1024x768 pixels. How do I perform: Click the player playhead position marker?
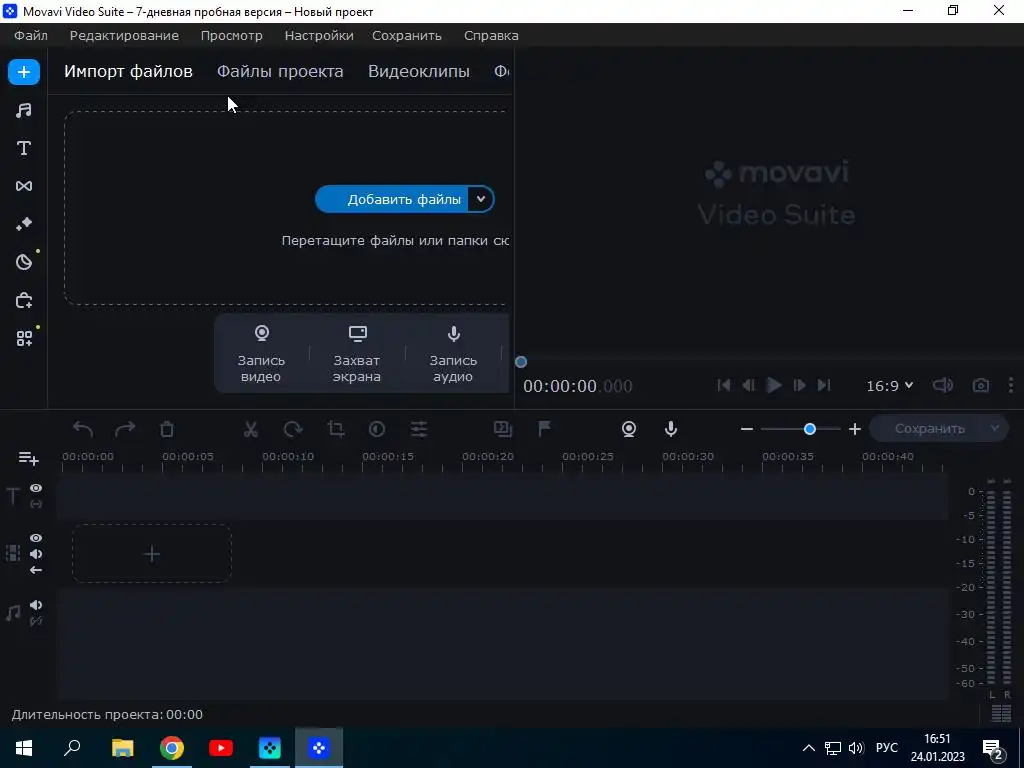click(x=521, y=362)
